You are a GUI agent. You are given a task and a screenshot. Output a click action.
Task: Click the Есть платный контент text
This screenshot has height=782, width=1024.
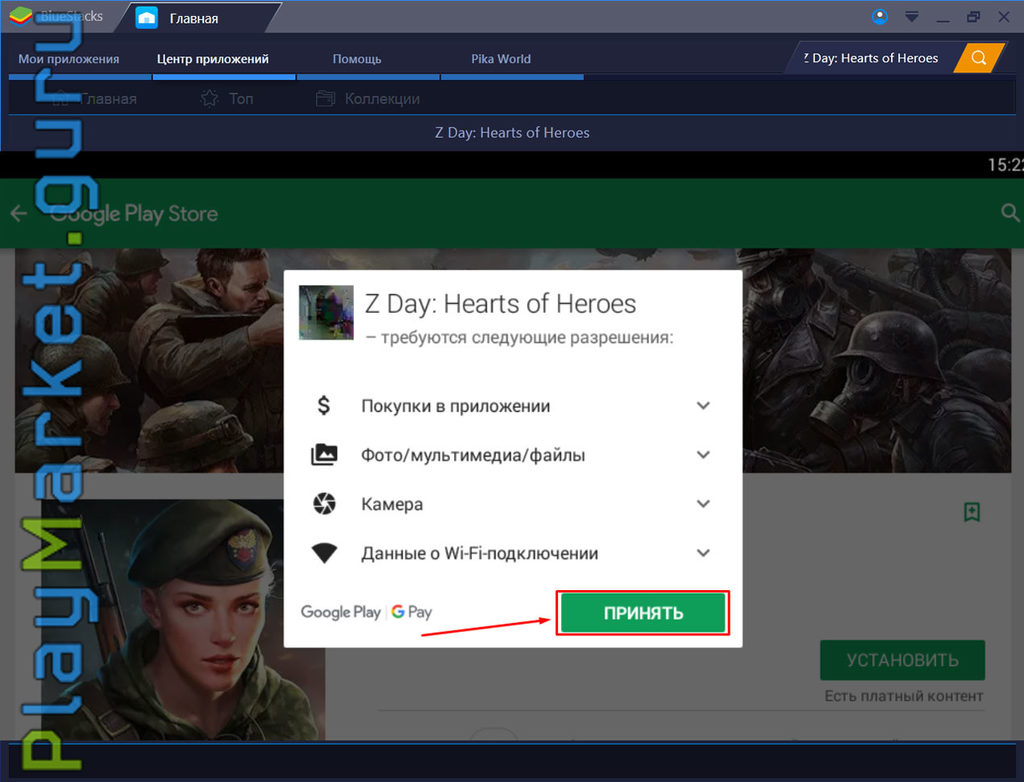903,696
